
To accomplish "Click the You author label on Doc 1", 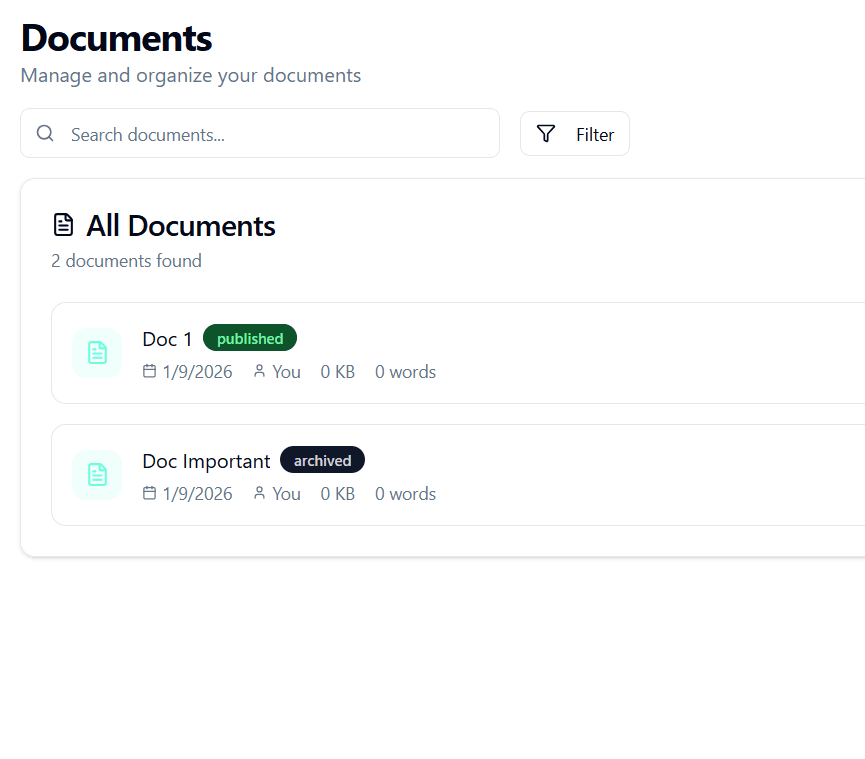I will [x=287, y=371].
